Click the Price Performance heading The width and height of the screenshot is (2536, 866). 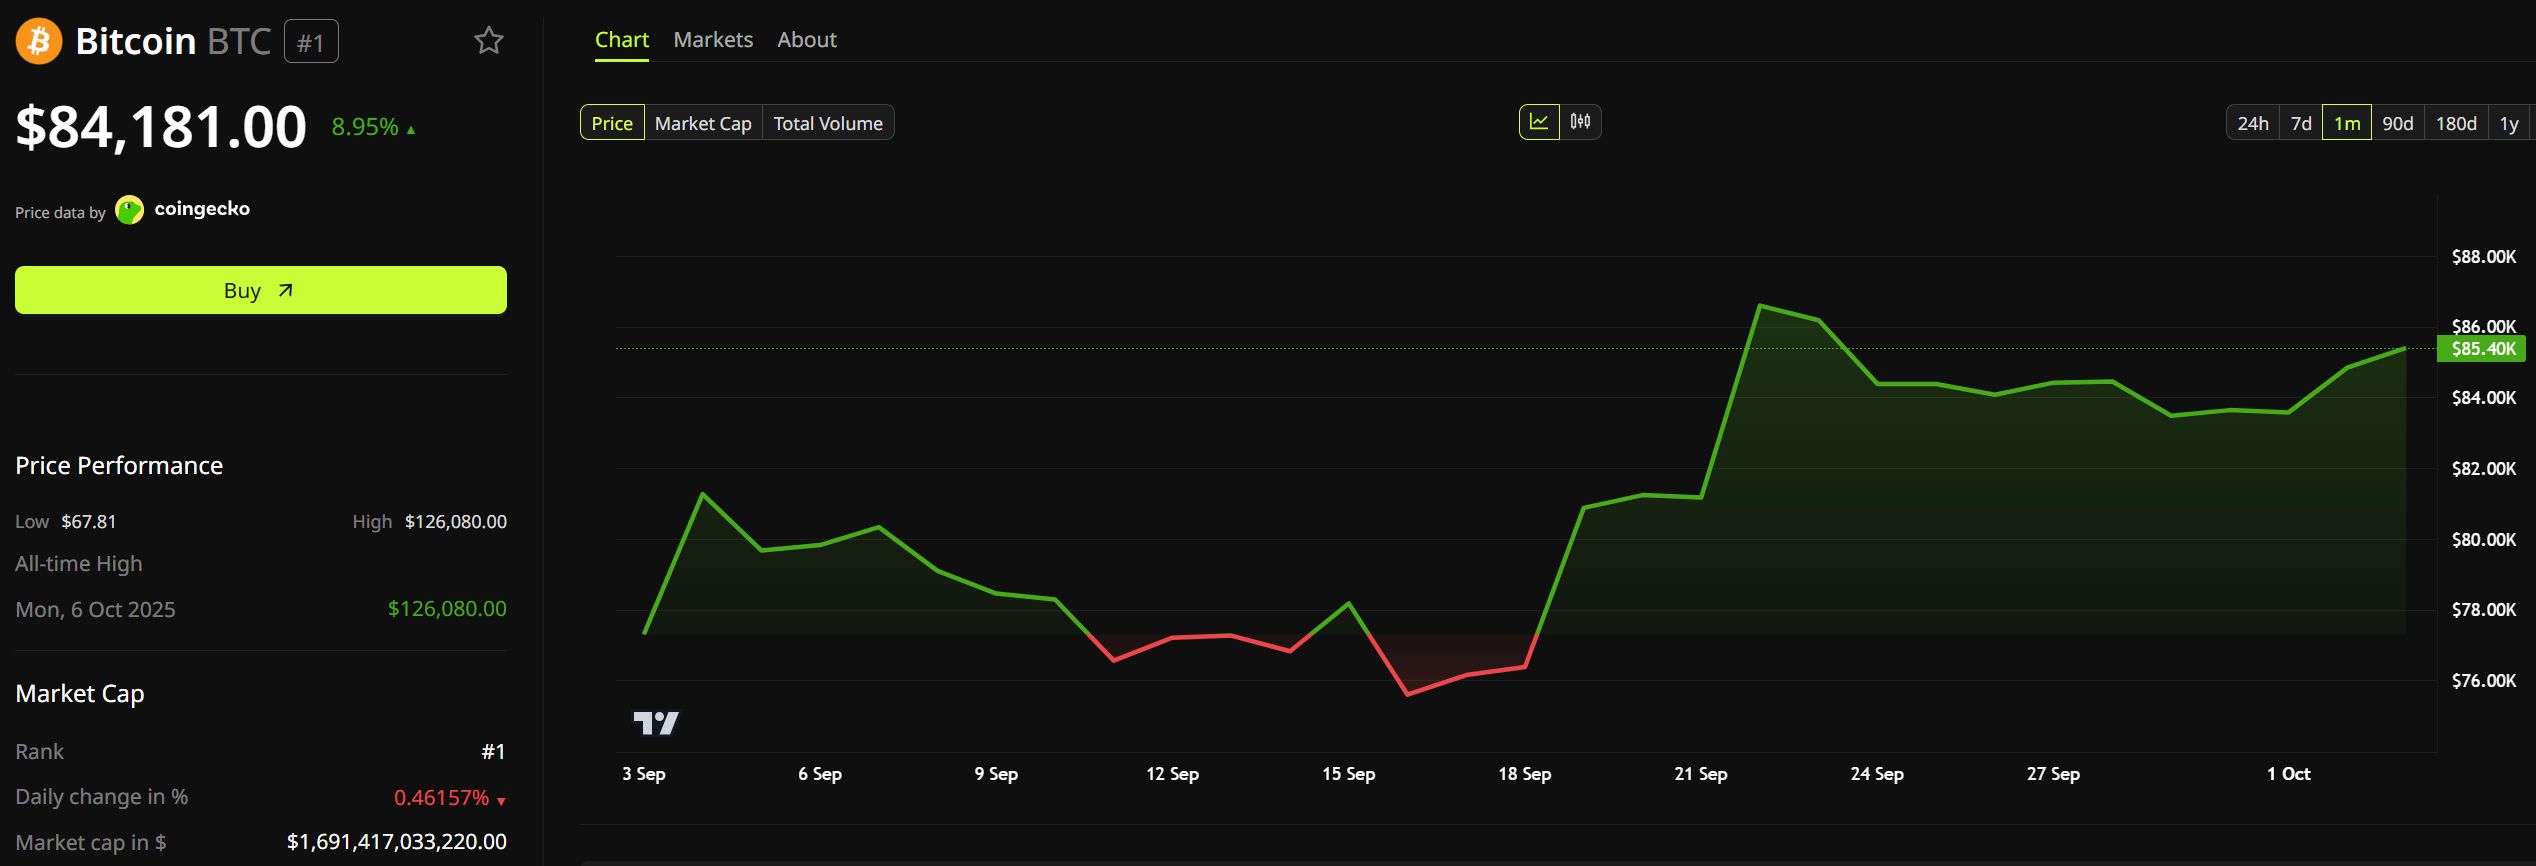pyautogui.click(x=119, y=465)
